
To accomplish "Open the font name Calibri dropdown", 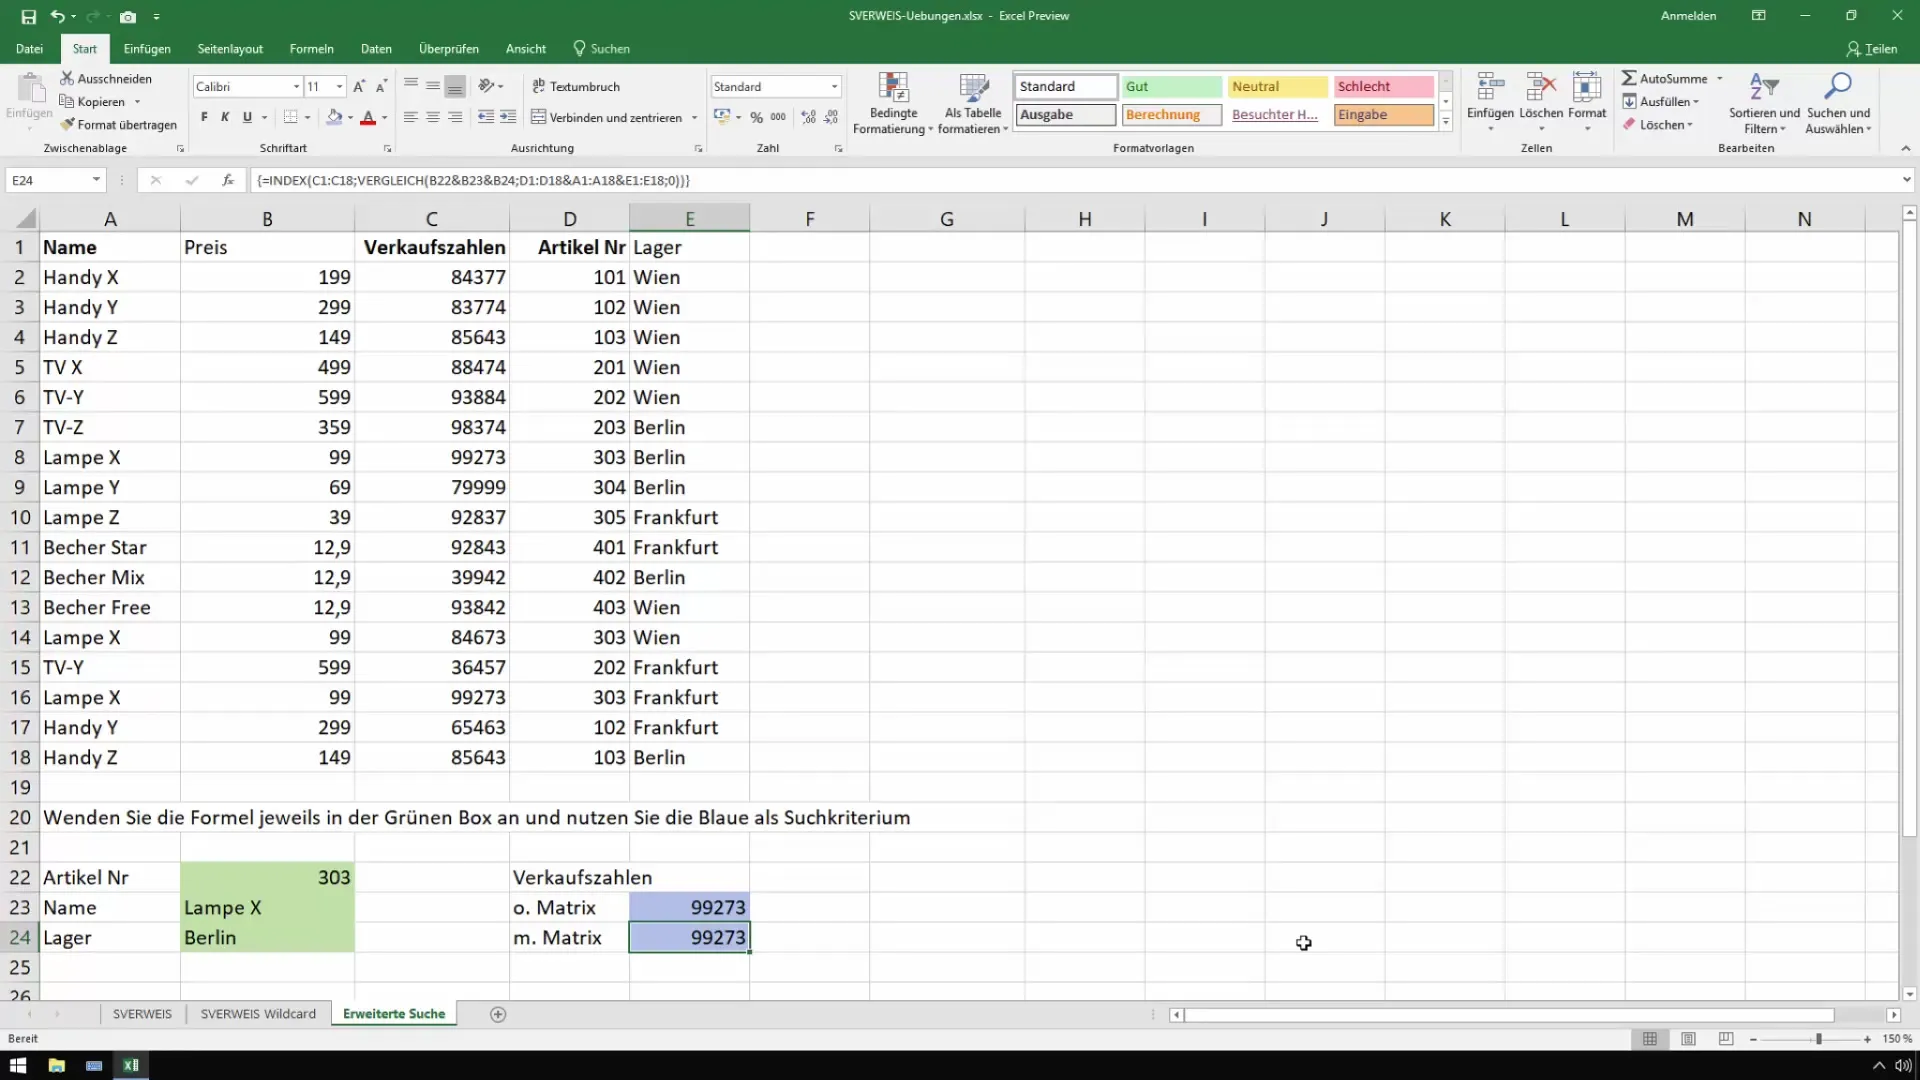I will (296, 87).
